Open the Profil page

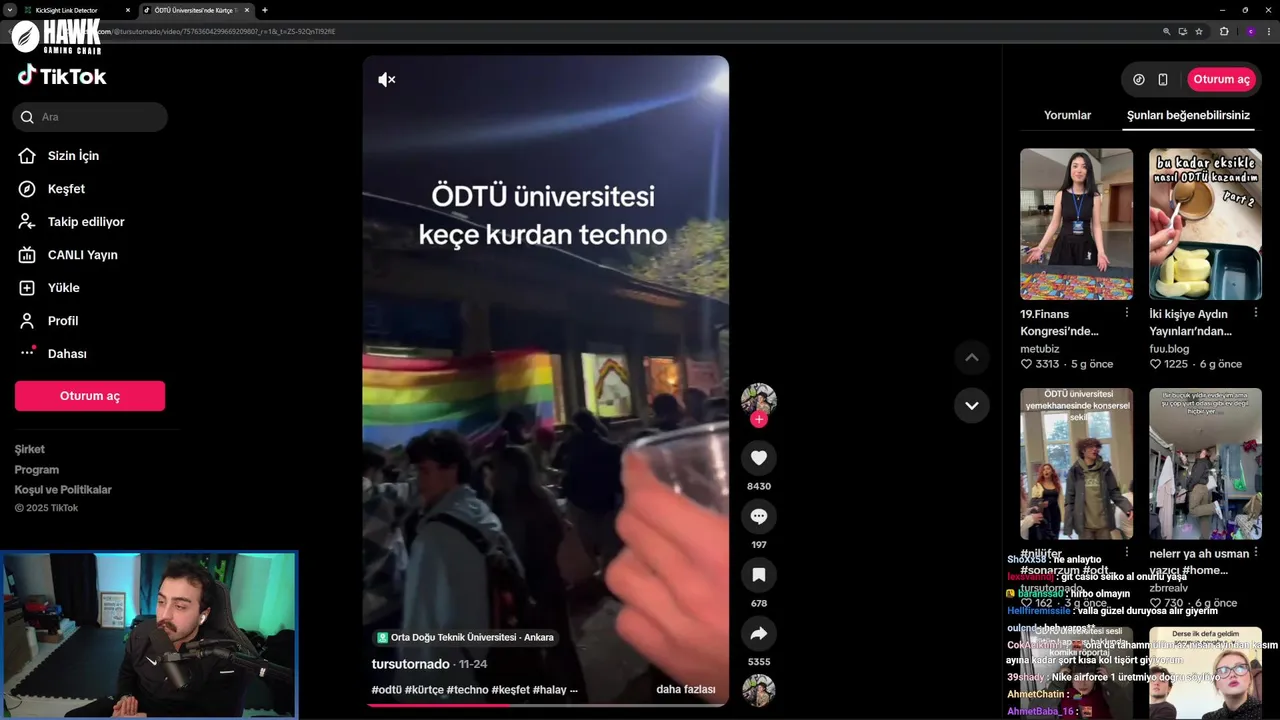pyautogui.click(x=62, y=321)
